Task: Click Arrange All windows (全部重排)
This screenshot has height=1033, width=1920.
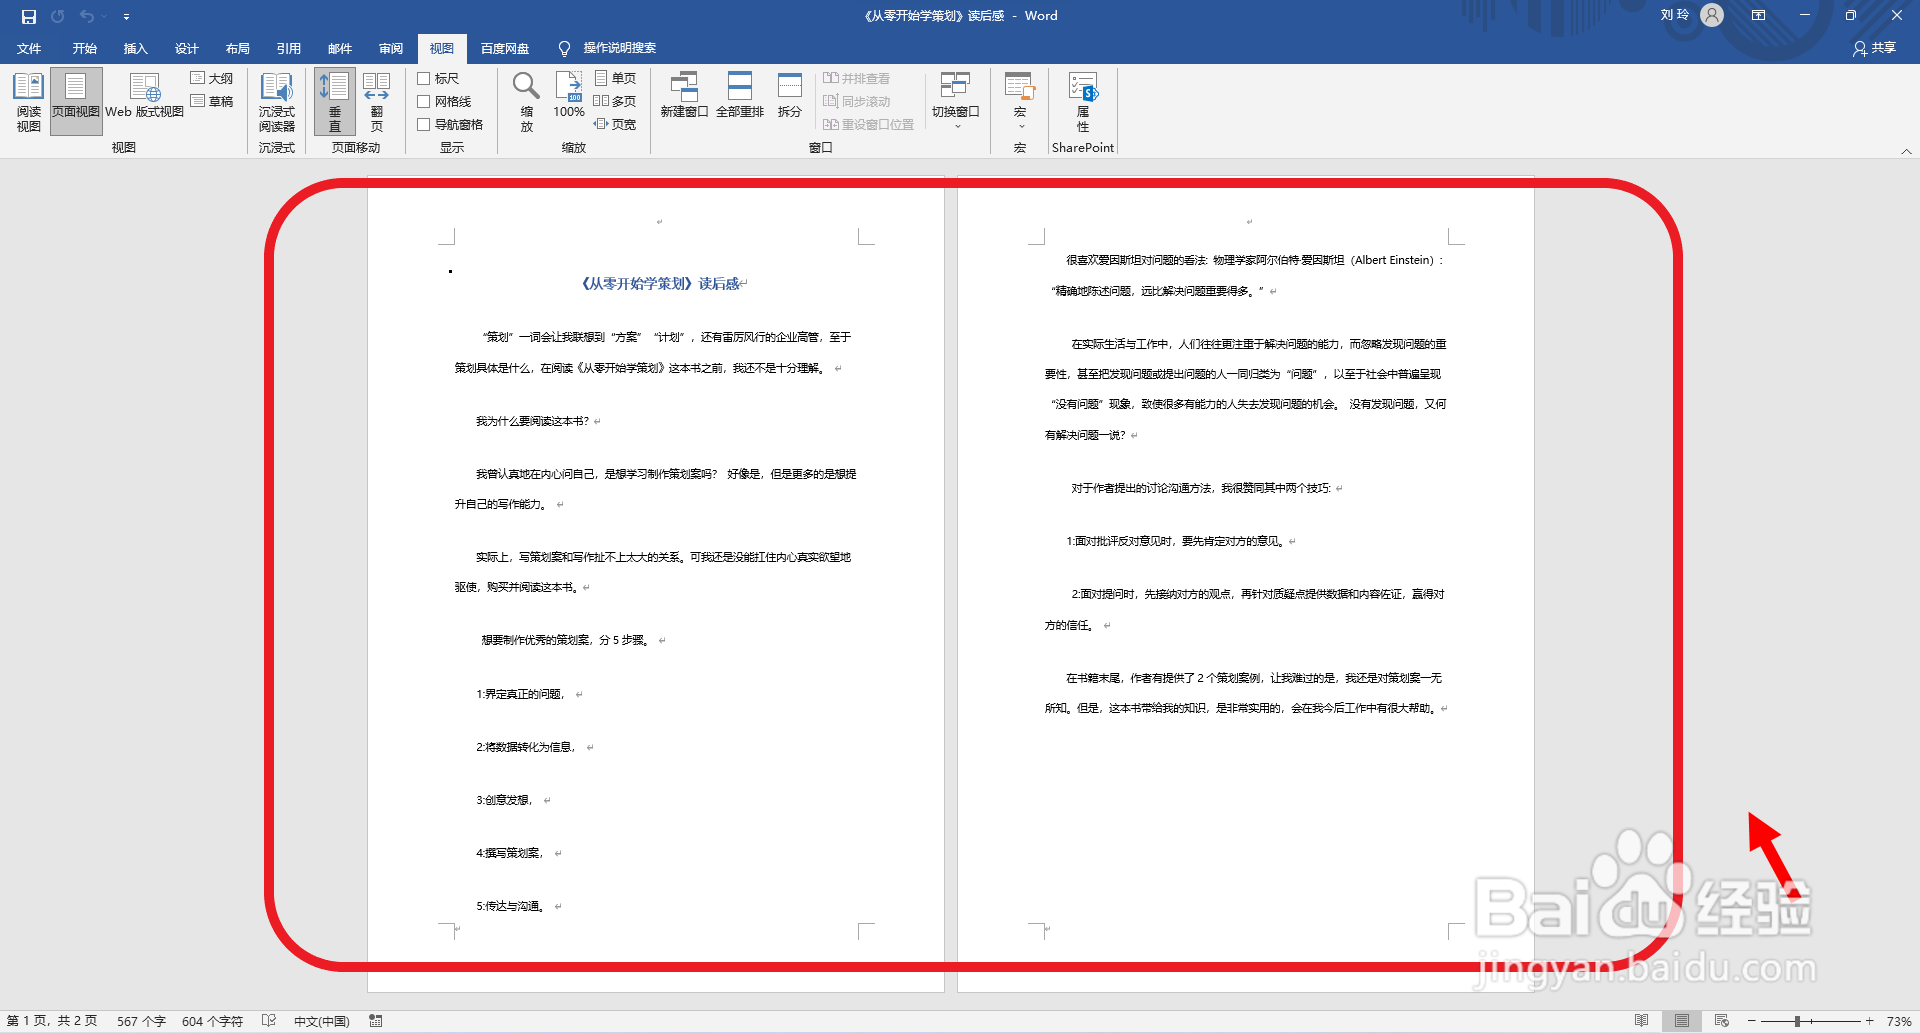Action: coord(740,97)
